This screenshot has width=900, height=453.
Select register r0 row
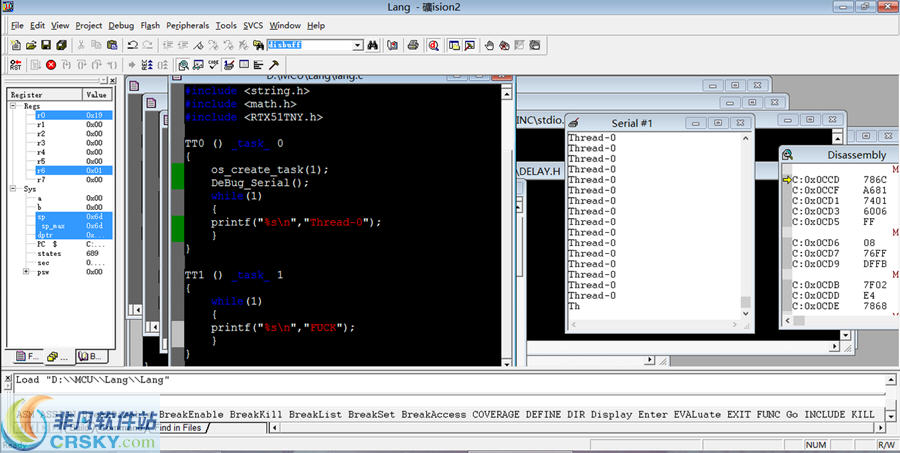73,115
